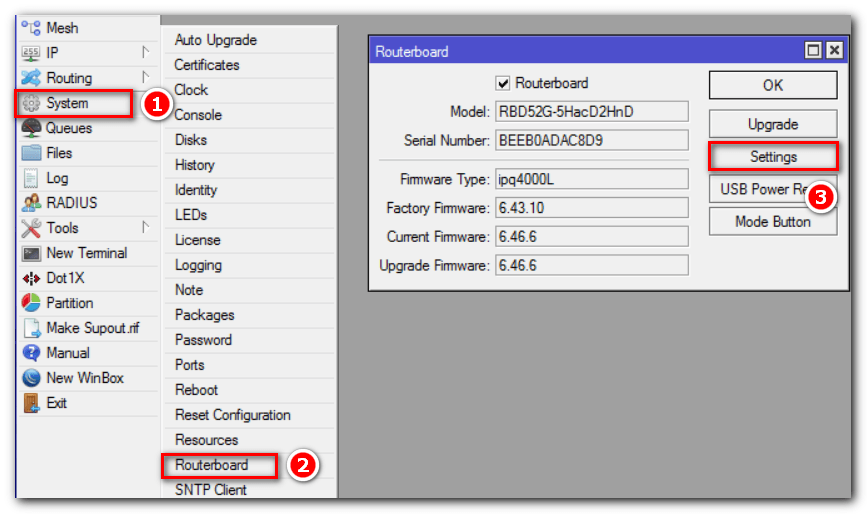Screen dimensions: 867x514
Task: Open Routerboard Settings button
Action: coord(773,157)
